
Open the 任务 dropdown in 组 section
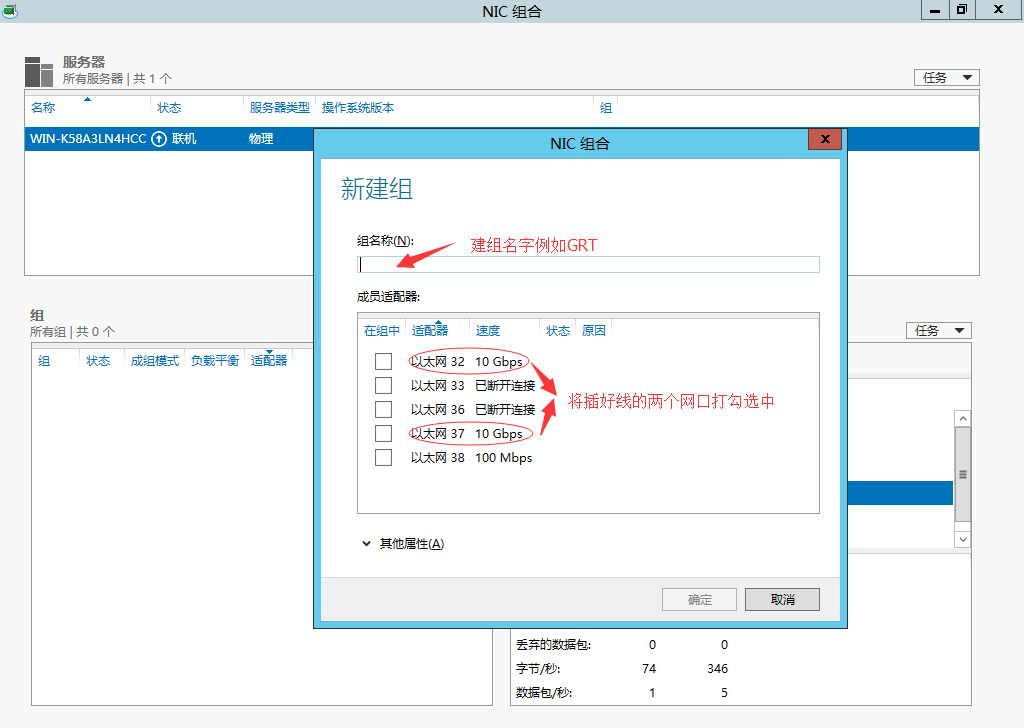point(937,330)
